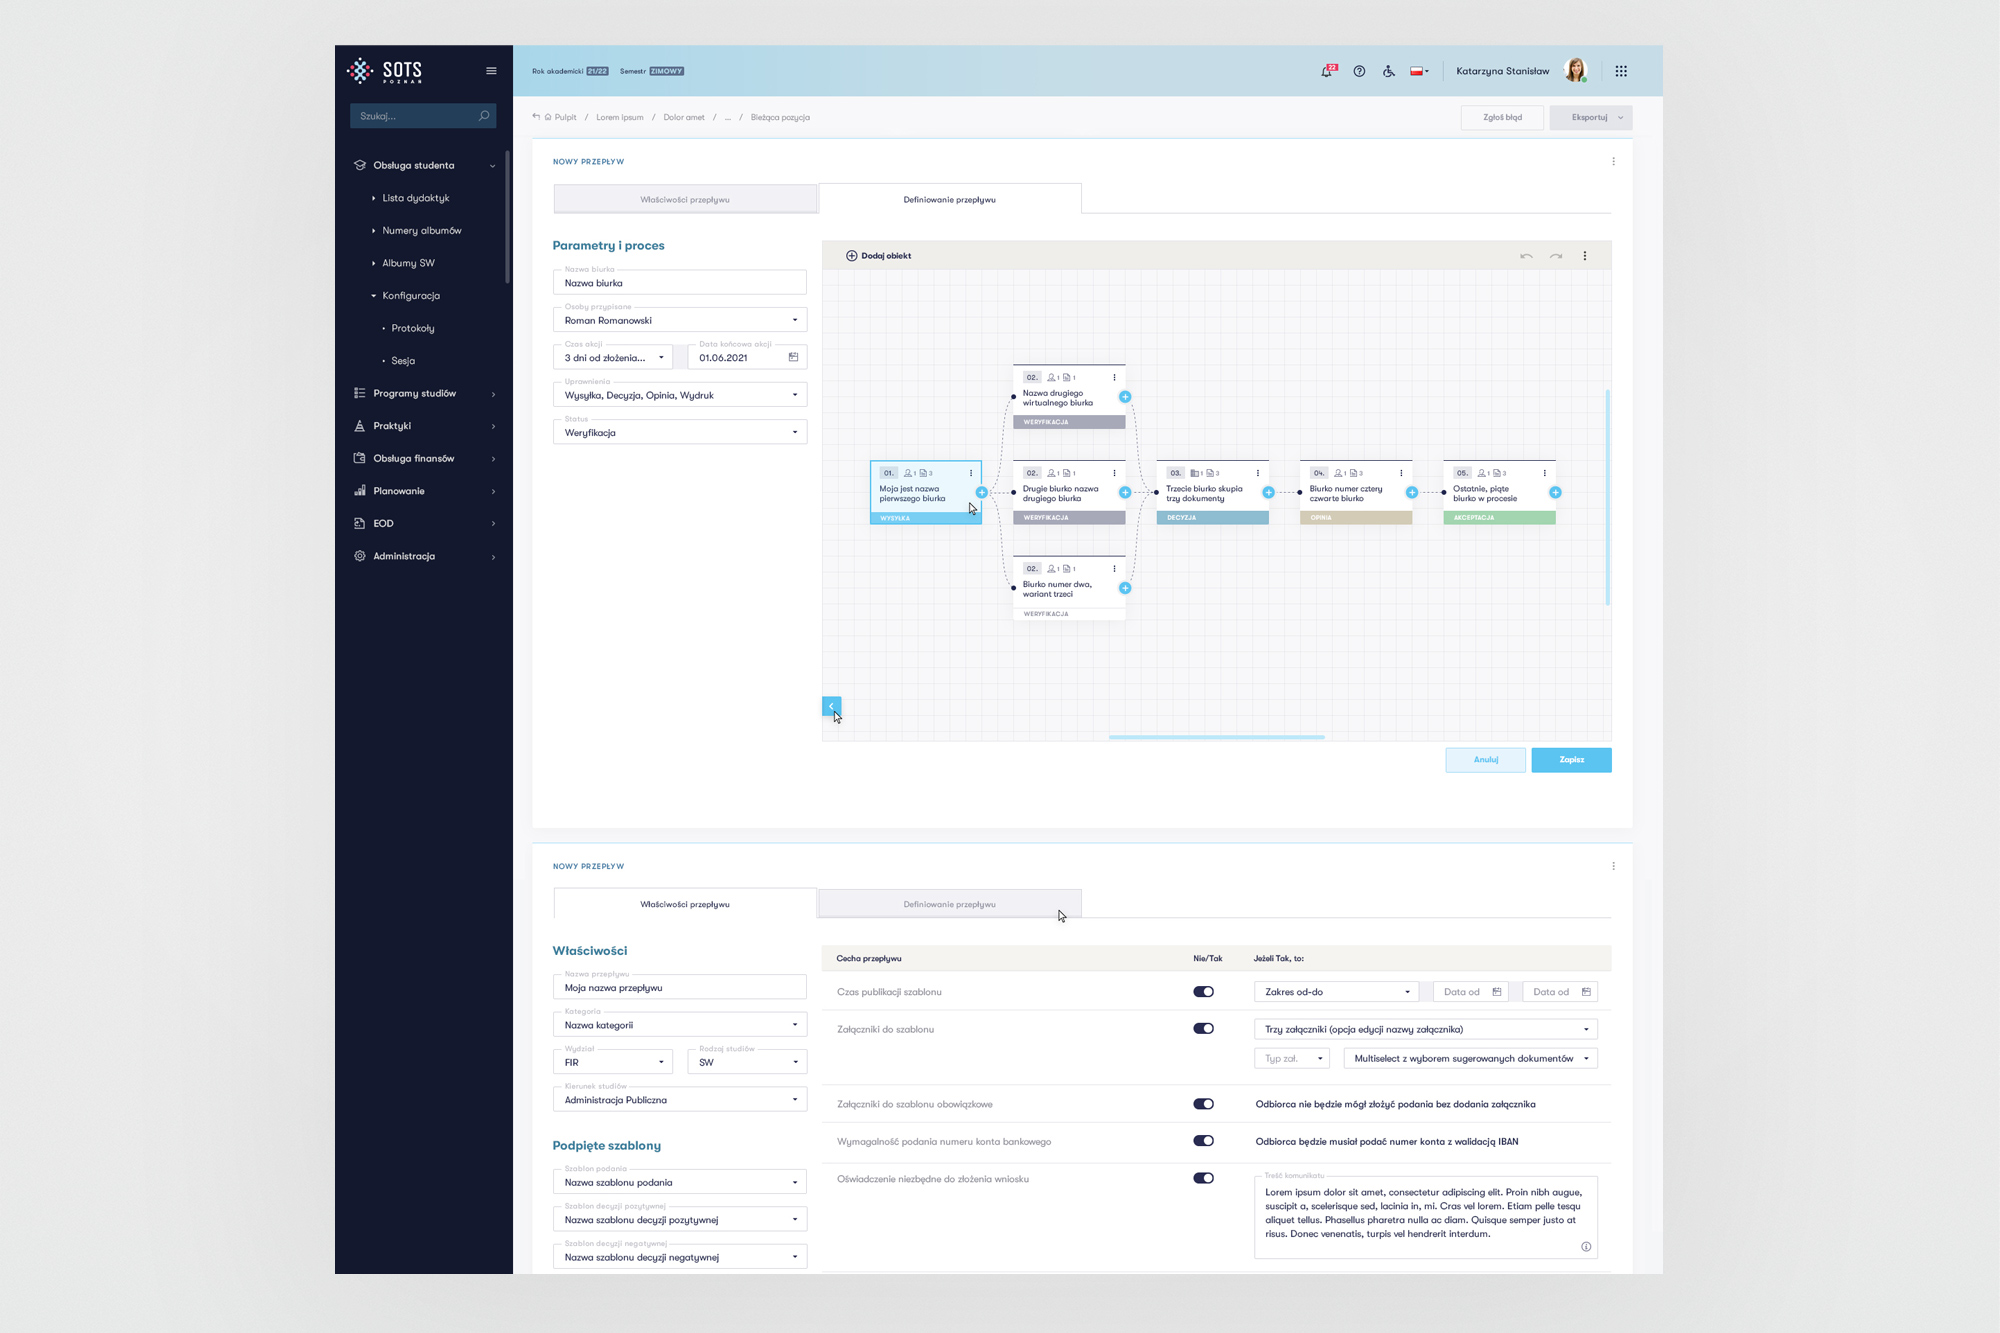Click the Zgłoś błąd button
2000x1333 pixels.
tap(1502, 117)
